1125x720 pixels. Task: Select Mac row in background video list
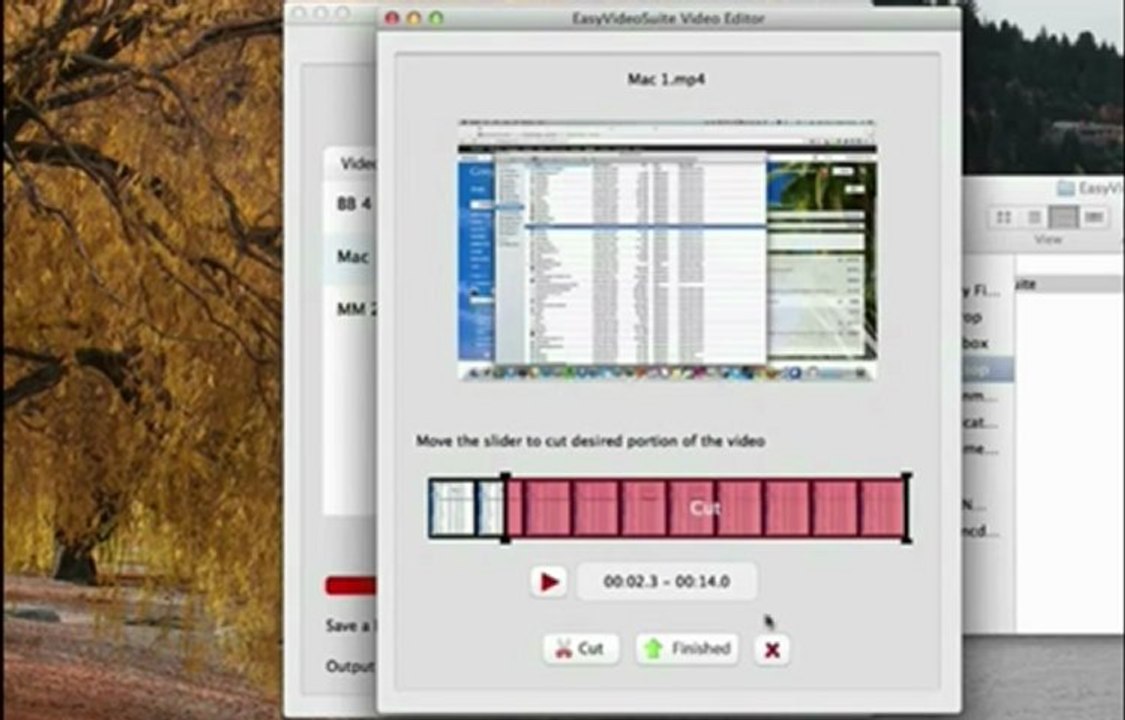[x=352, y=256]
